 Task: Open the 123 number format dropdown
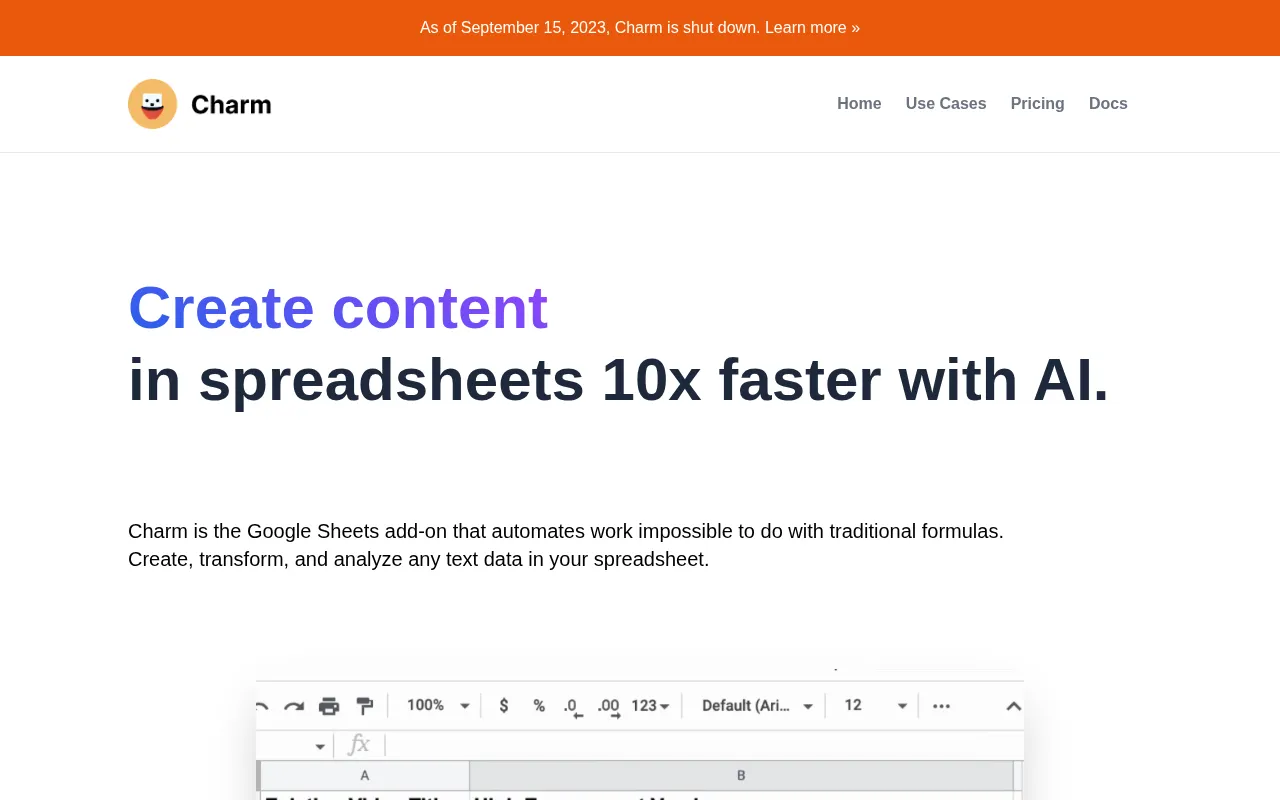point(650,706)
